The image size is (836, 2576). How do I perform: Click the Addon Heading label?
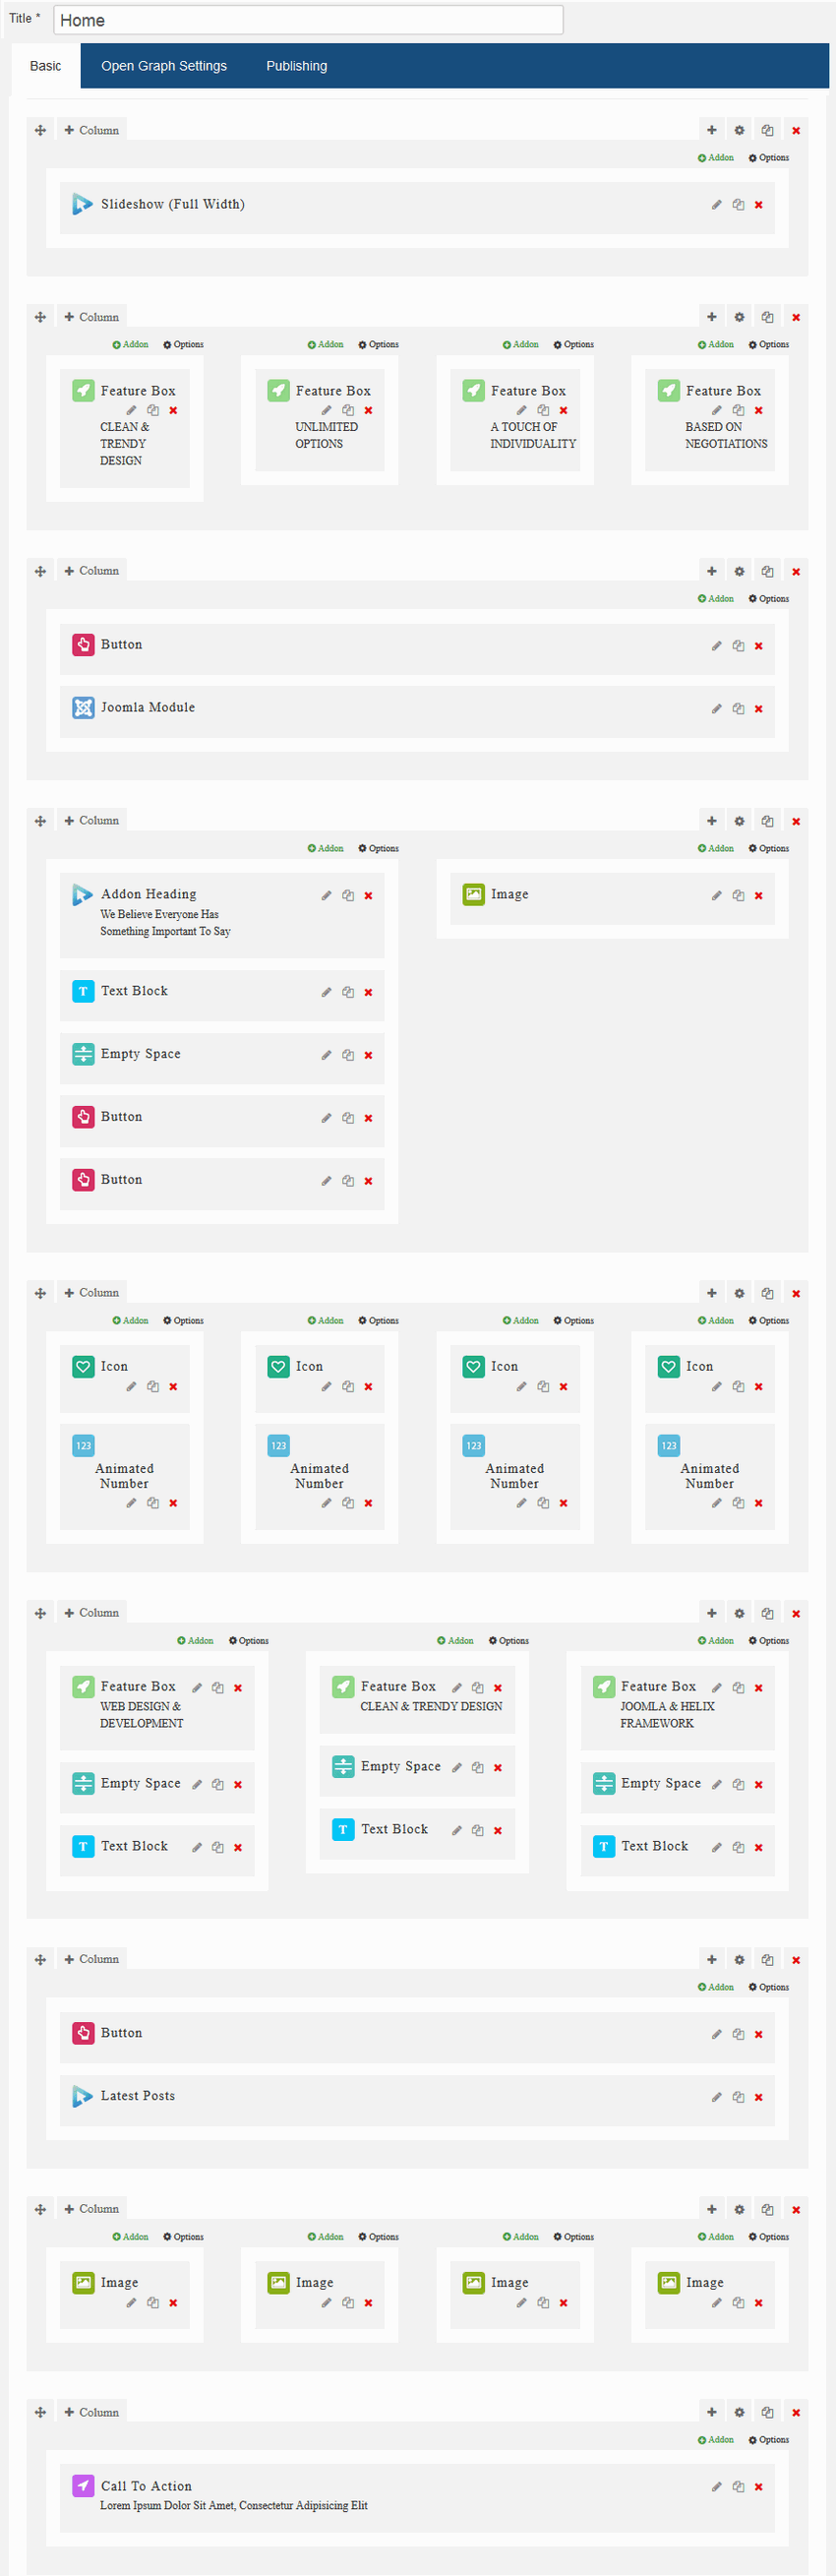[x=149, y=895]
